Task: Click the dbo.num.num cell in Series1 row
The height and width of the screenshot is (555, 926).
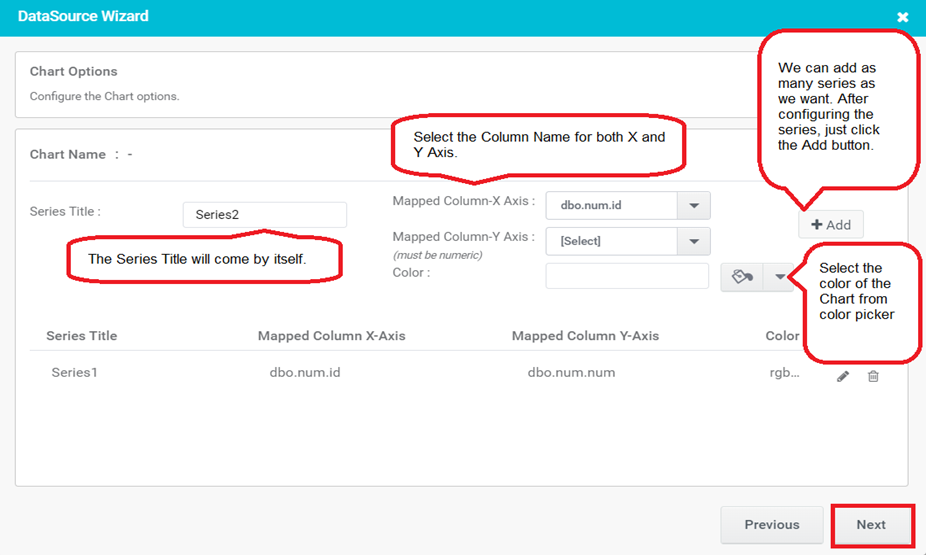Action: 571,373
